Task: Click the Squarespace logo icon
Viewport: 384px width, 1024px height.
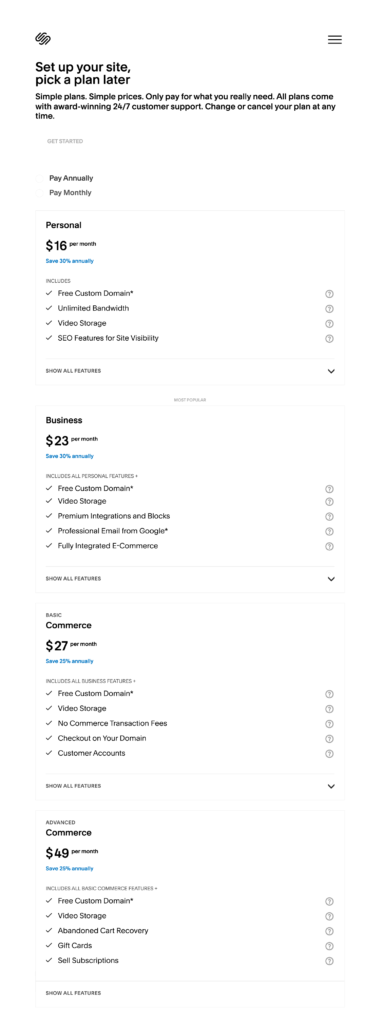Action: click(x=43, y=39)
